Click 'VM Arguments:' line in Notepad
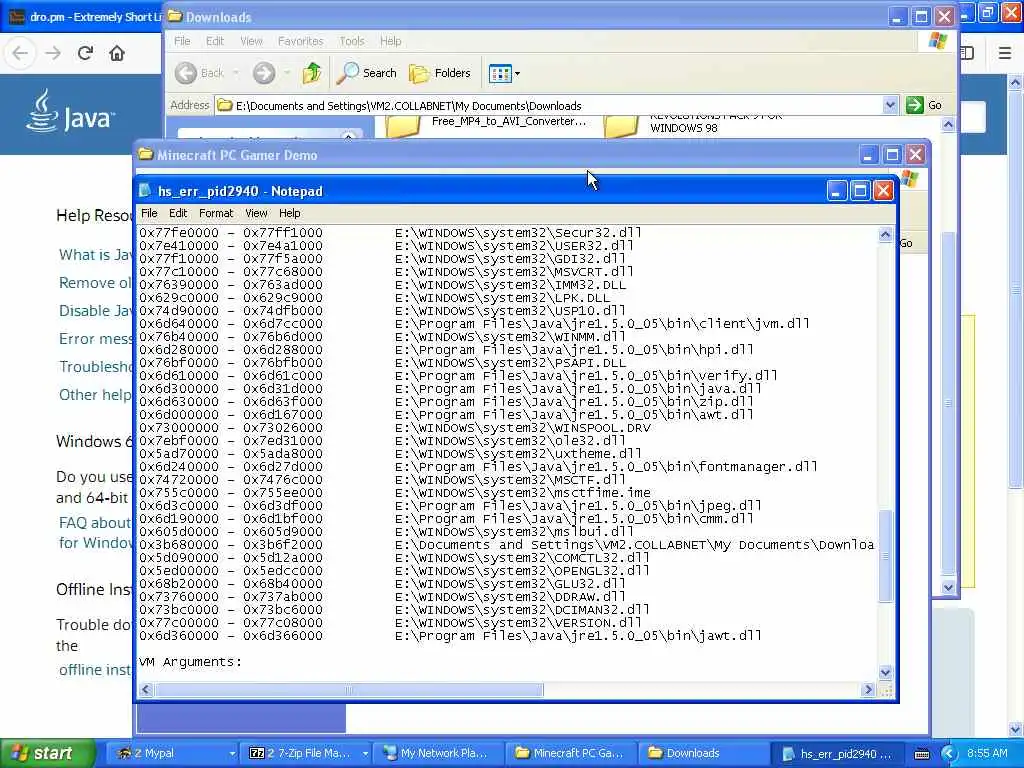The width and height of the screenshot is (1024, 768). 190,662
